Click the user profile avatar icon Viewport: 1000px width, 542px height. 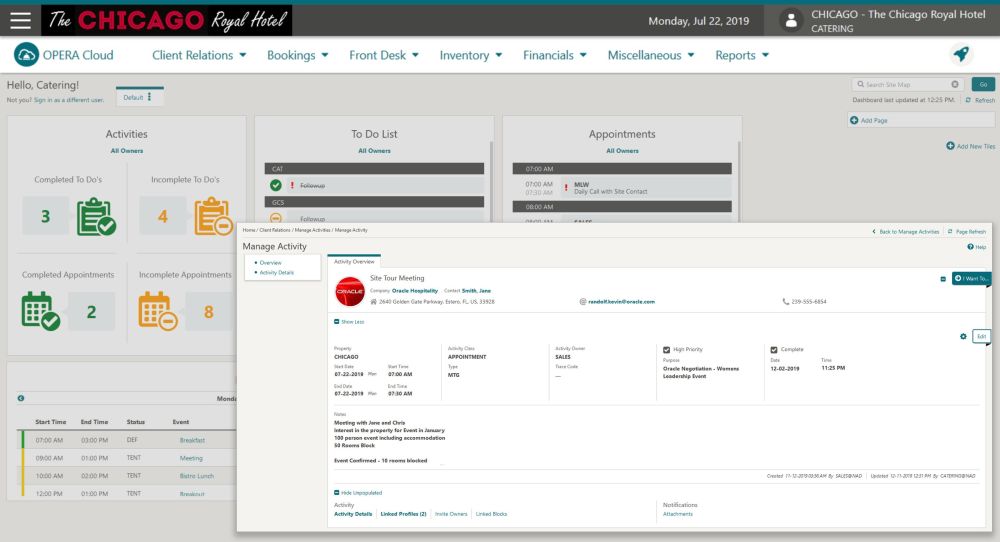point(791,20)
